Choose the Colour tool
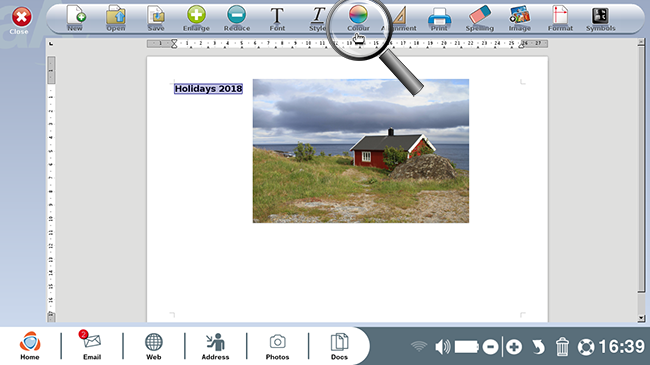650x365 pixels. pyautogui.click(x=358, y=18)
